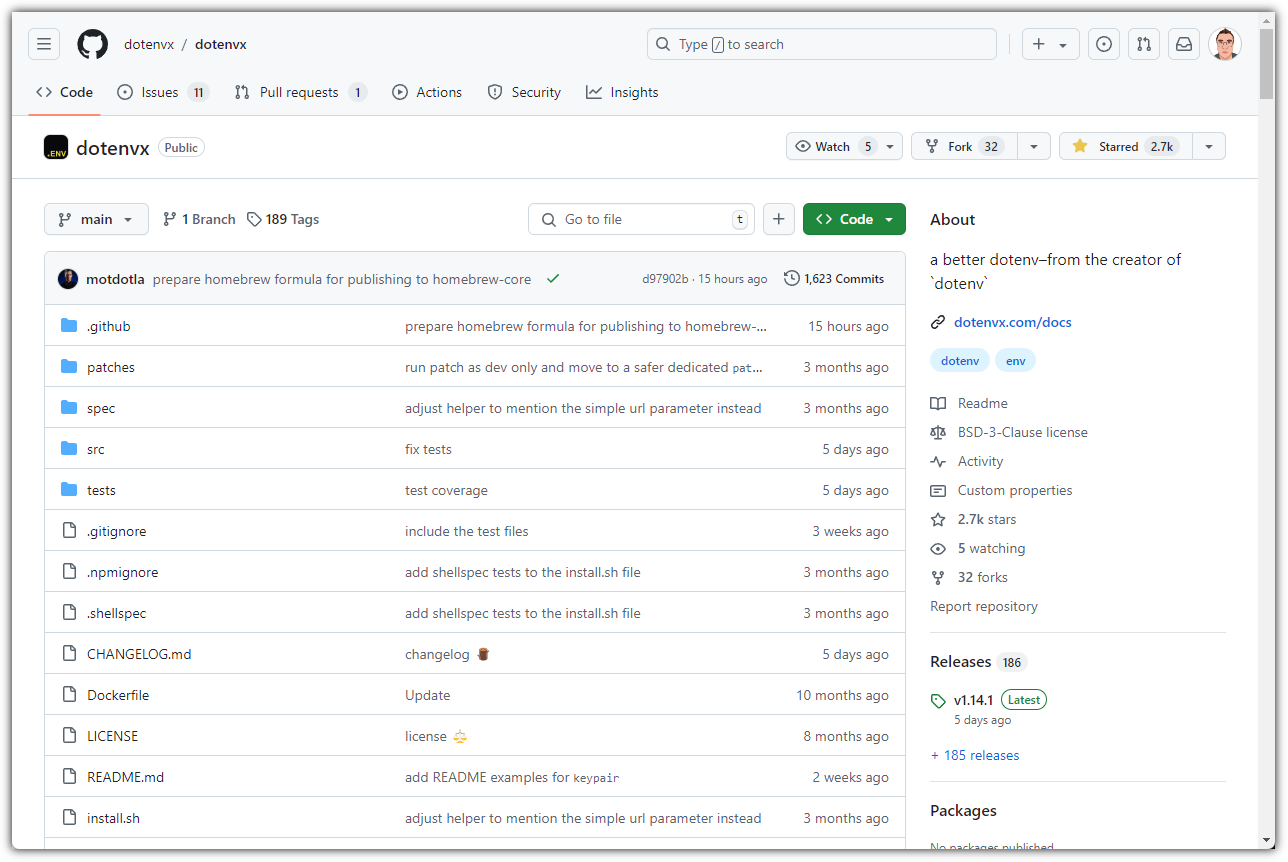Open the 32 forks link
This screenshot has height=862, width=1288.
click(982, 577)
